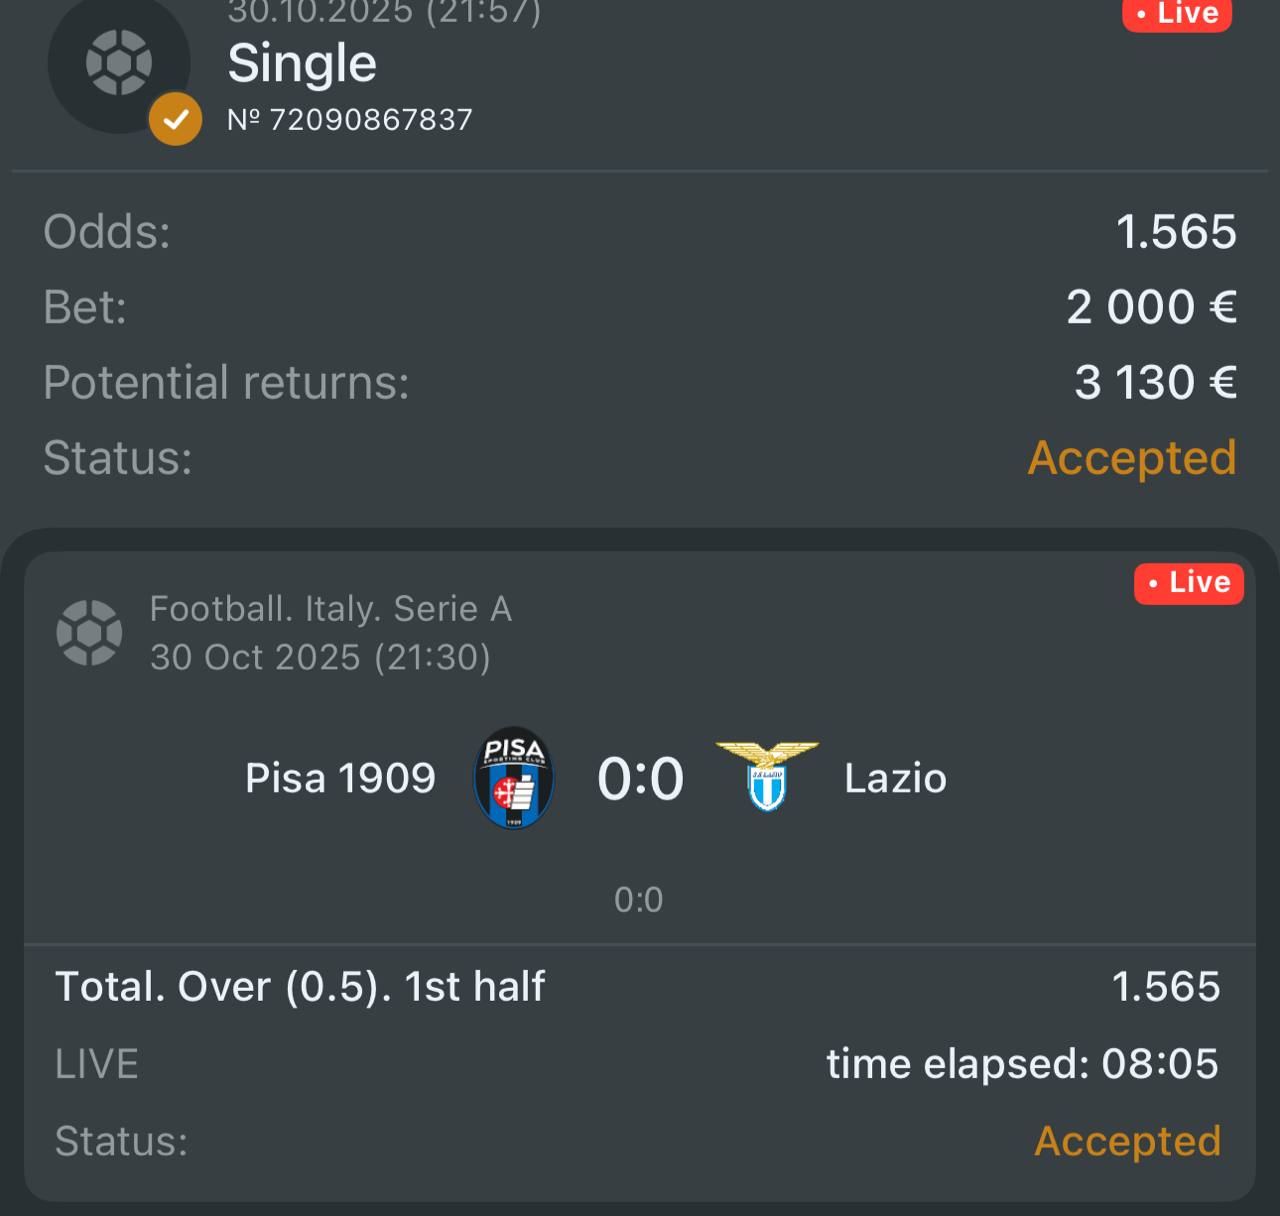Tap the 2 000 € bet amount

pos(1151,307)
